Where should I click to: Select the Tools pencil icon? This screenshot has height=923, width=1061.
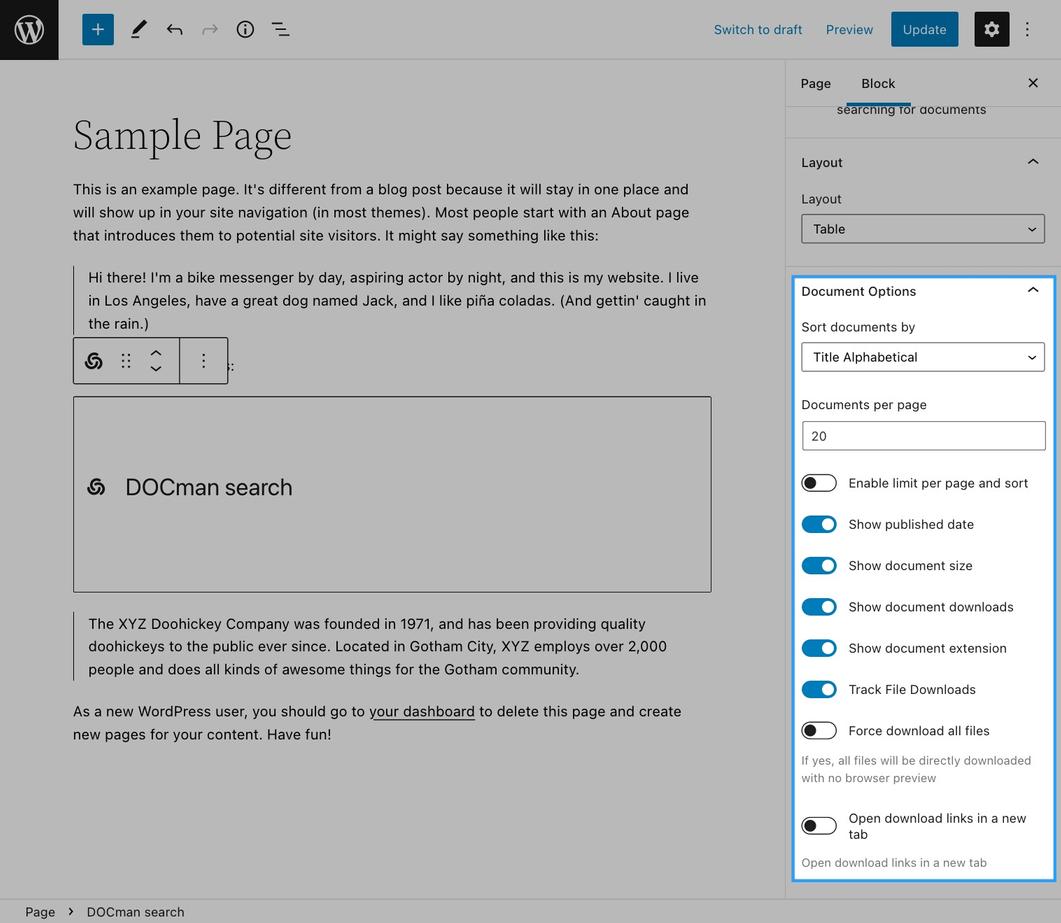139,30
